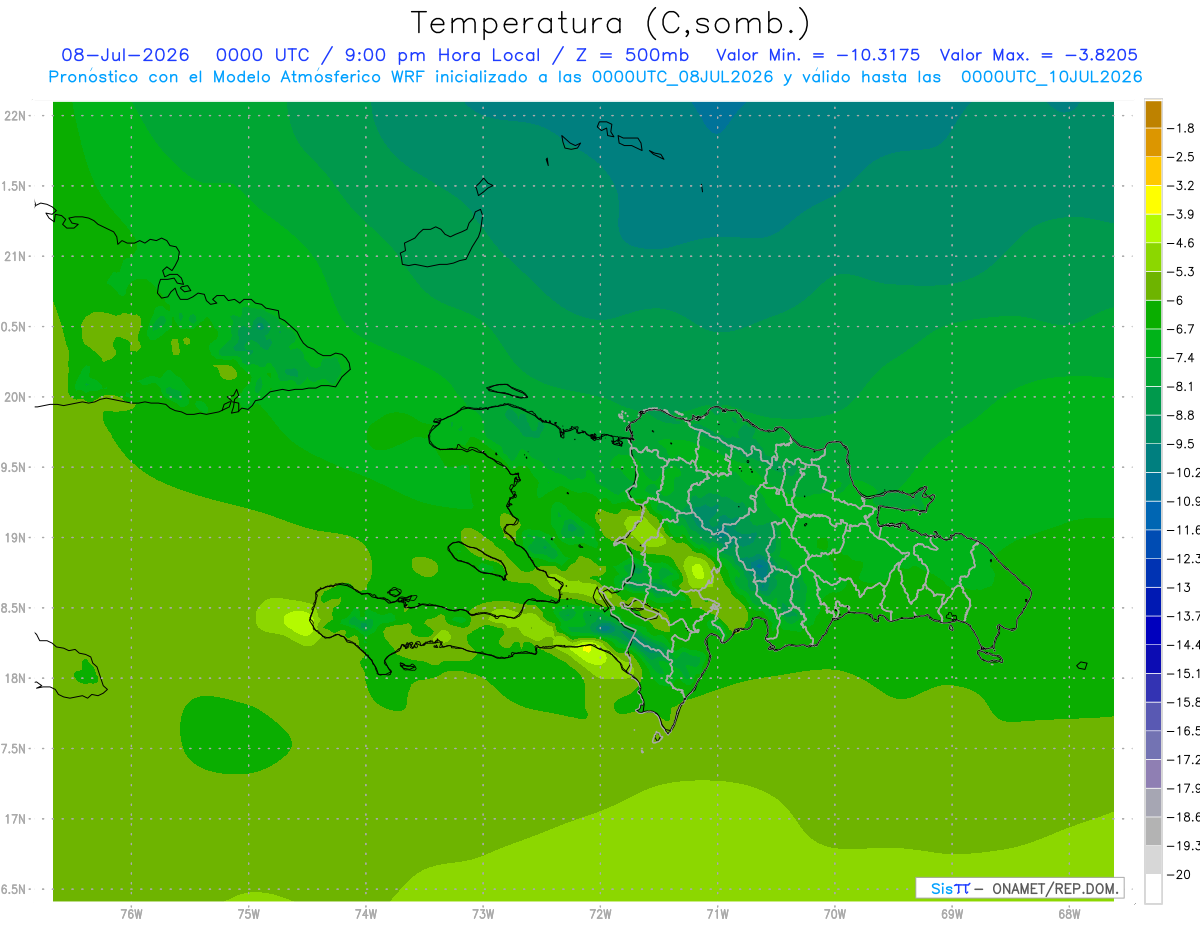Pick the teal swatch between -9.5 and -10.2
The height and width of the screenshot is (927, 1200).
coord(1153,458)
